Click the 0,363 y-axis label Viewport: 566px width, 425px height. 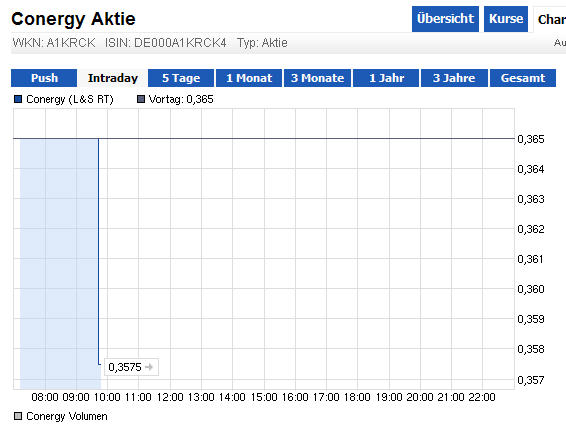[531, 199]
